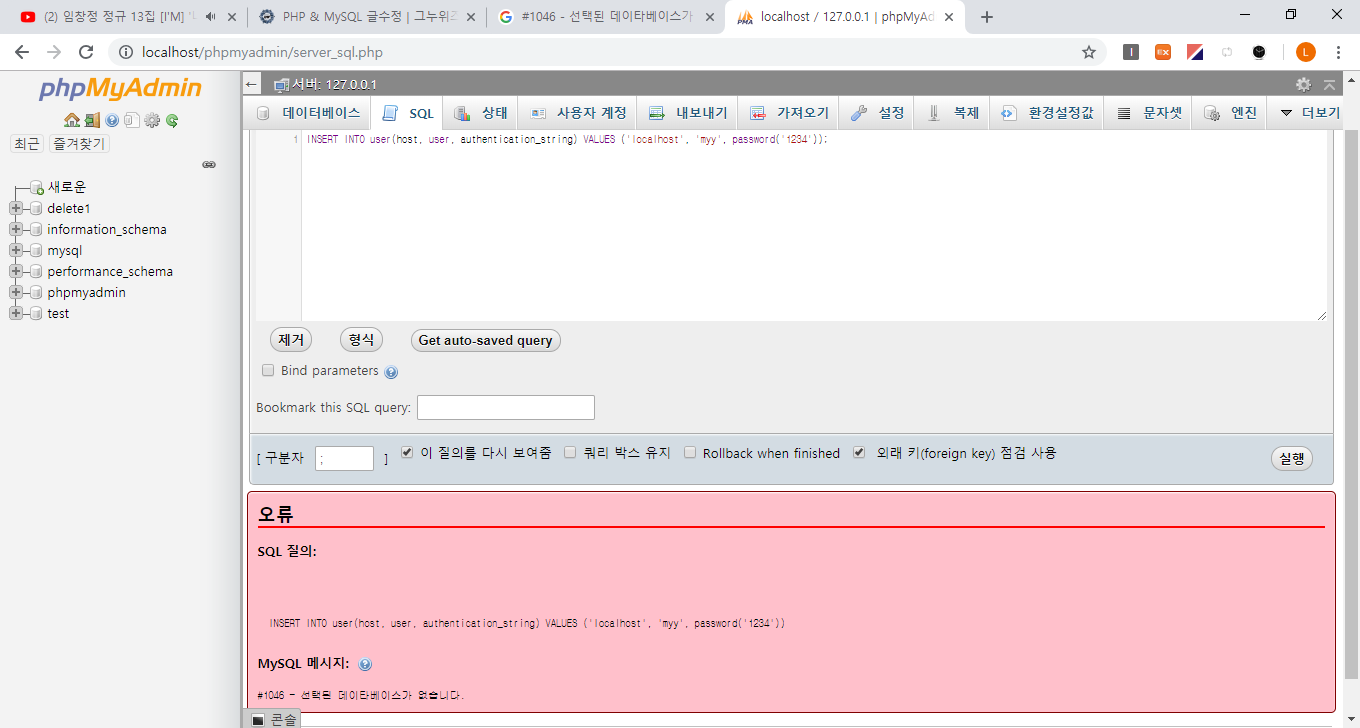The width and height of the screenshot is (1360, 728).
Task: Click the MySQL message help icon
Action: click(x=365, y=664)
